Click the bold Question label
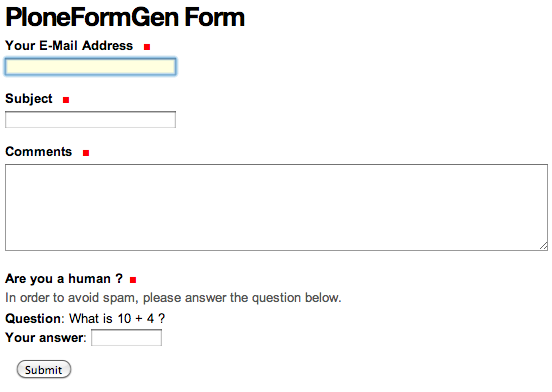 tap(33, 318)
